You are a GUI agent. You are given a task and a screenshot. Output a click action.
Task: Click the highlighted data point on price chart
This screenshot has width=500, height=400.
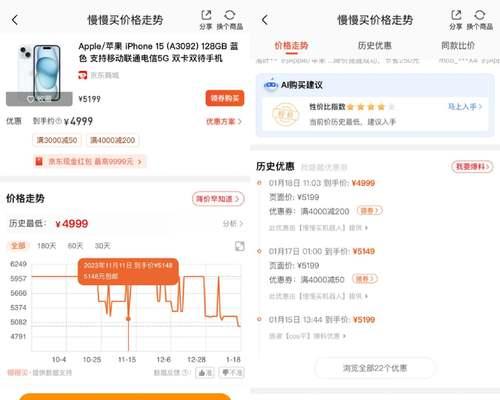point(128,319)
